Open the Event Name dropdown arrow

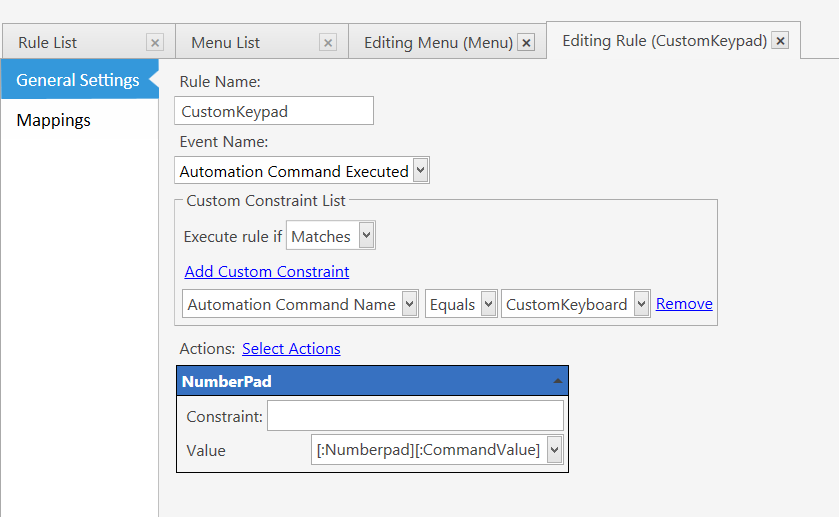[421, 171]
